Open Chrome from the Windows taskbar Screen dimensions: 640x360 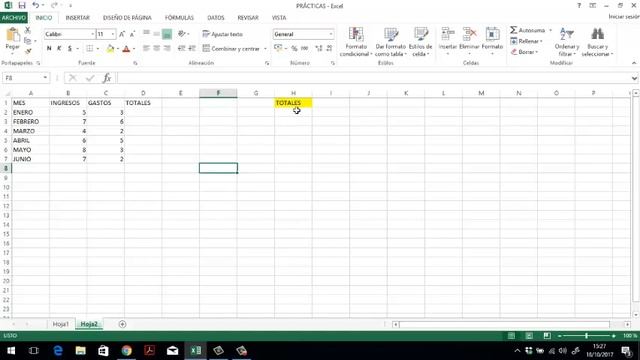[127, 351]
